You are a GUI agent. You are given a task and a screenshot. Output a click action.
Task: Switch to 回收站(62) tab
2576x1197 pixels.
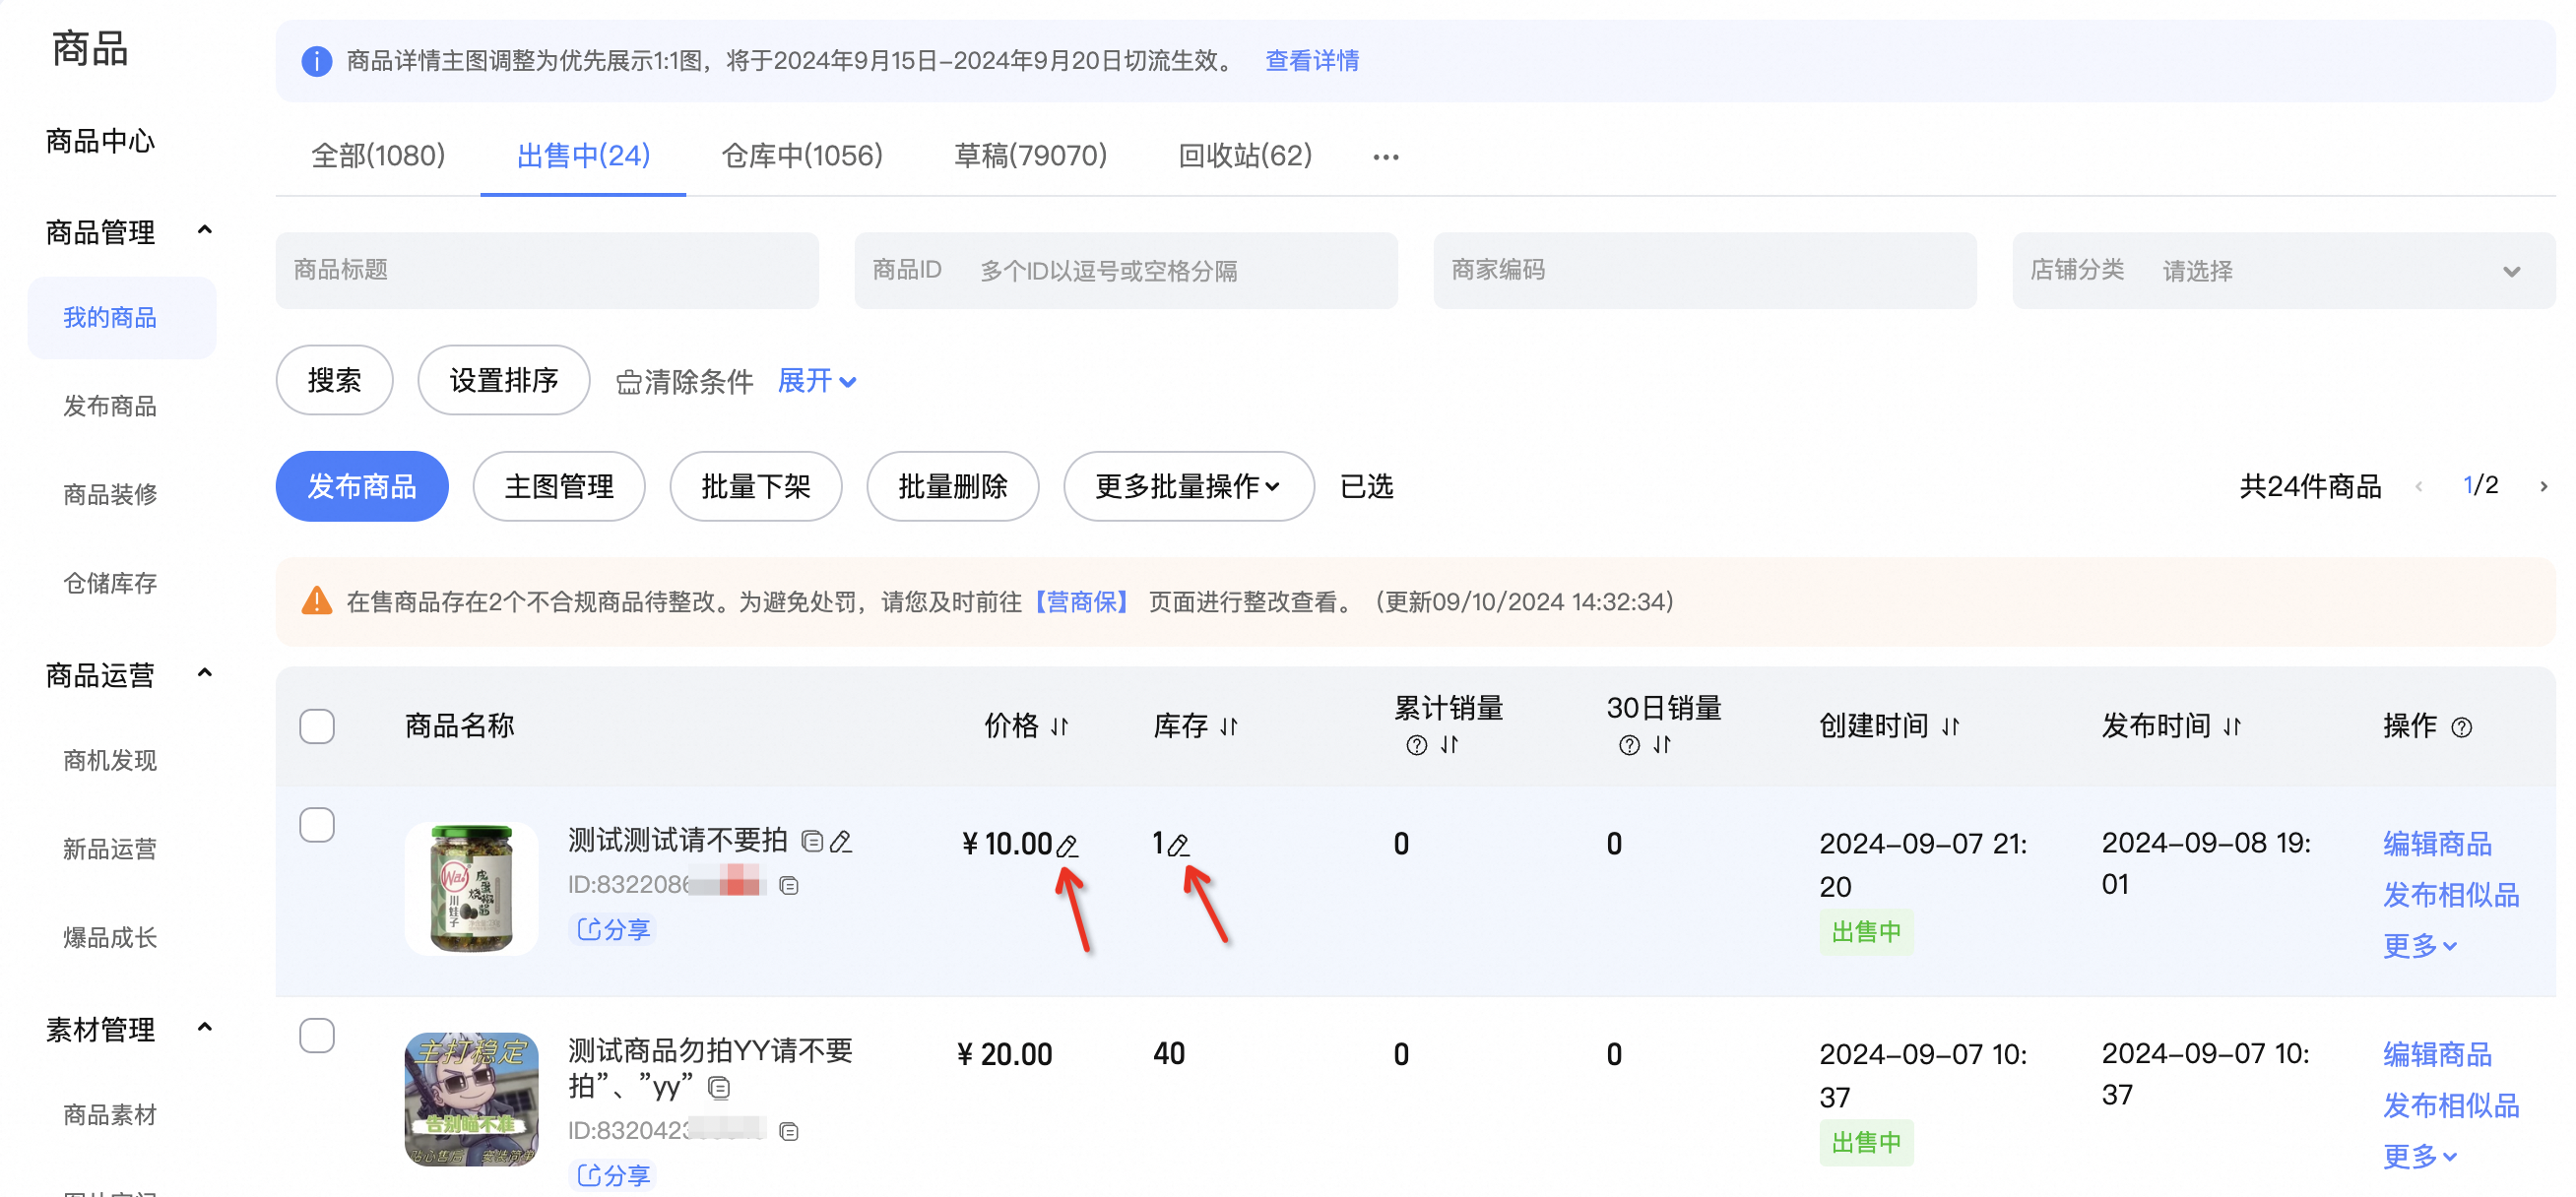(x=1245, y=156)
